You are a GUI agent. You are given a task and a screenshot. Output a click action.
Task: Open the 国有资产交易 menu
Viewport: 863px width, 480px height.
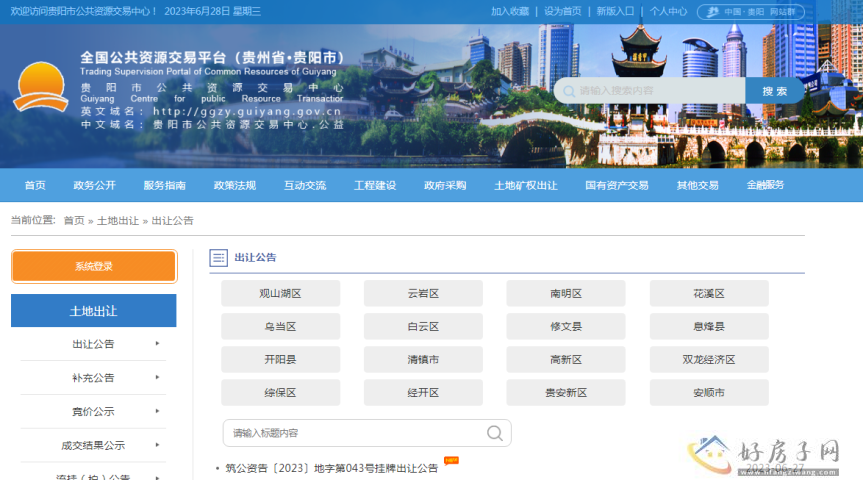click(x=617, y=186)
